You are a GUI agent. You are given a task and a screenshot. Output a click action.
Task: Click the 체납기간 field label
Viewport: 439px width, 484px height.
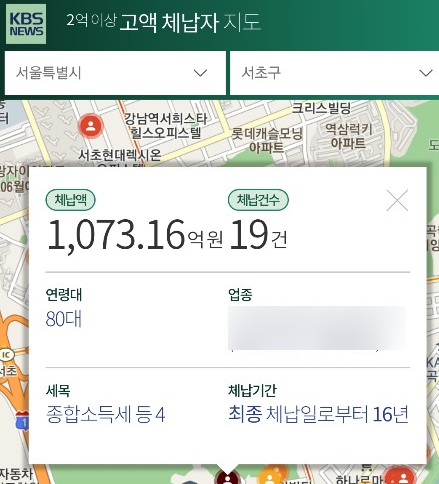tap(252, 390)
